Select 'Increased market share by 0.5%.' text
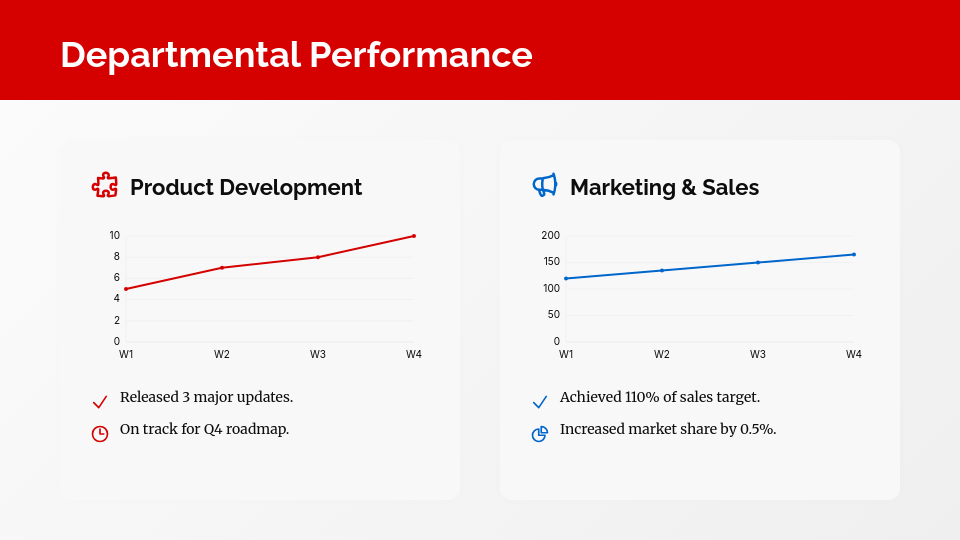960x540 pixels. click(x=668, y=429)
